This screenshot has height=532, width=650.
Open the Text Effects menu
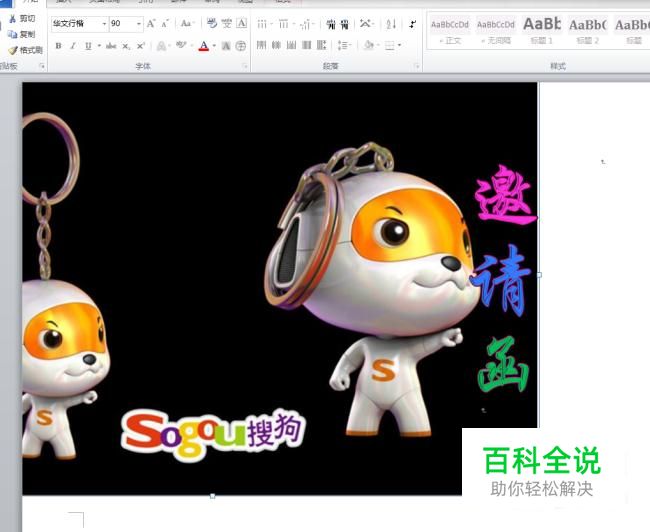pyautogui.click(x=162, y=46)
